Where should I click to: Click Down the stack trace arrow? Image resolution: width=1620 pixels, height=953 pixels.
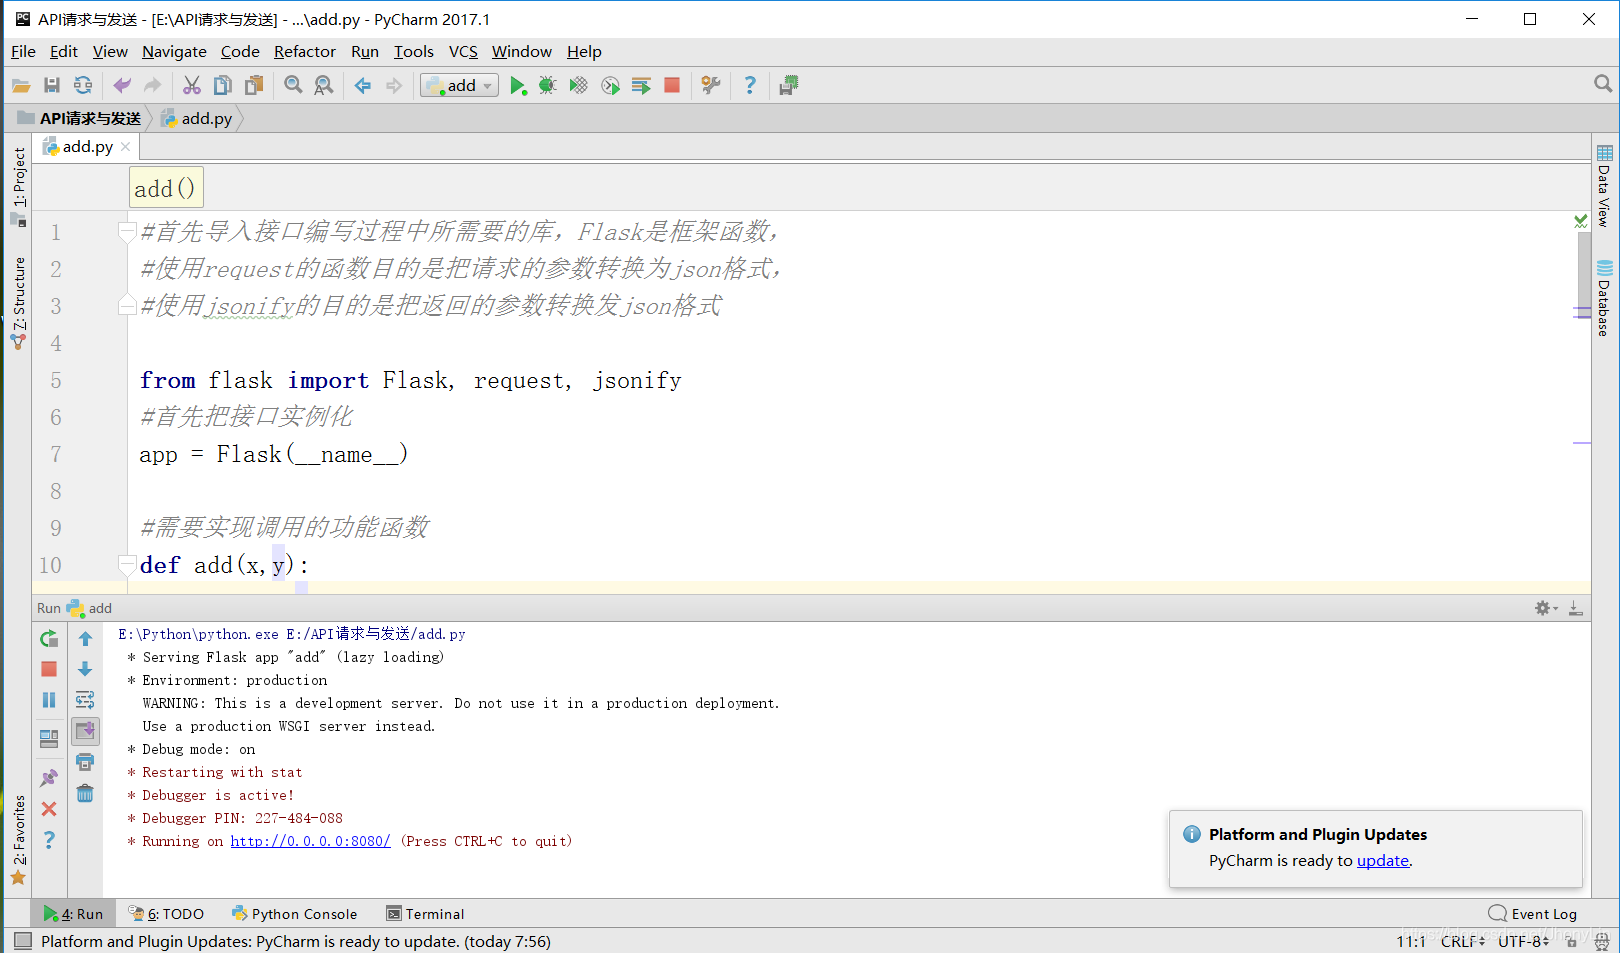pyautogui.click(x=85, y=669)
